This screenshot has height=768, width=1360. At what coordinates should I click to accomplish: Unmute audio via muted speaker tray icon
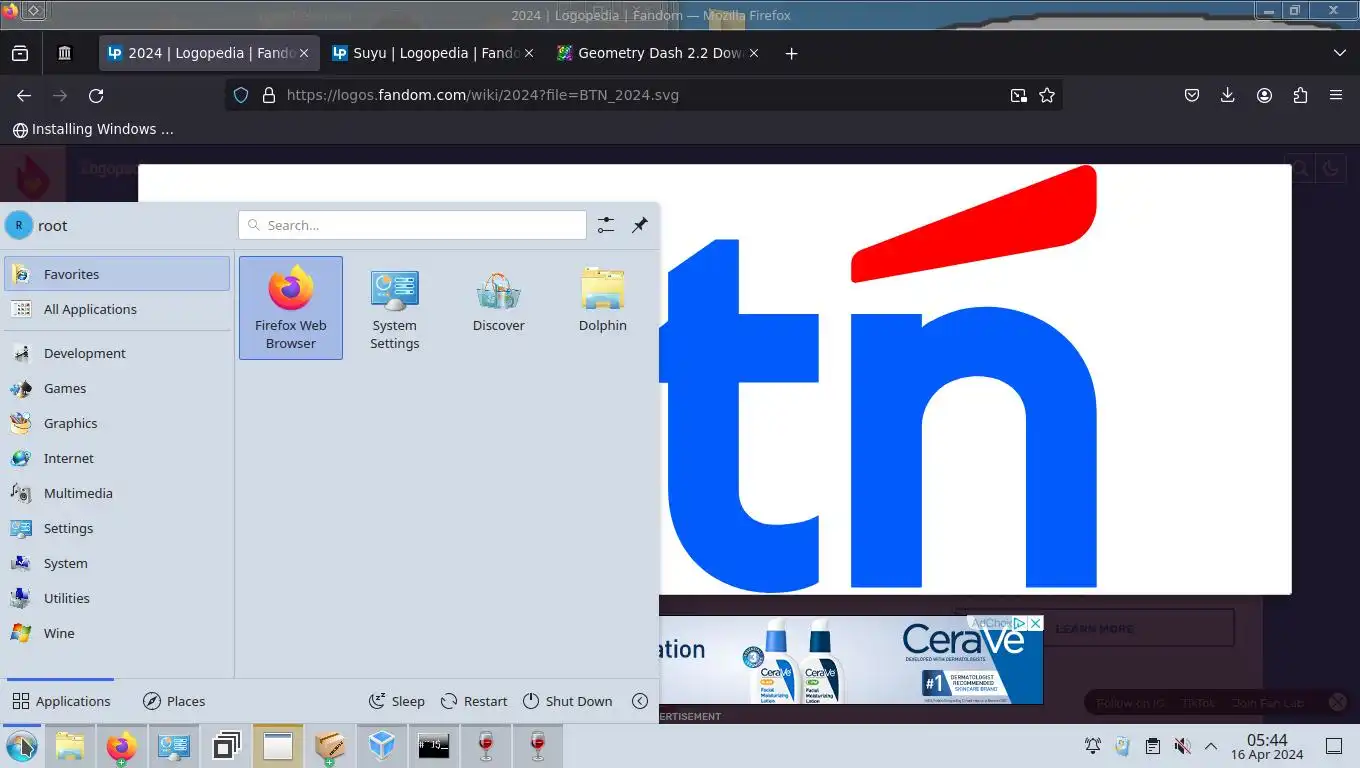point(1182,746)
